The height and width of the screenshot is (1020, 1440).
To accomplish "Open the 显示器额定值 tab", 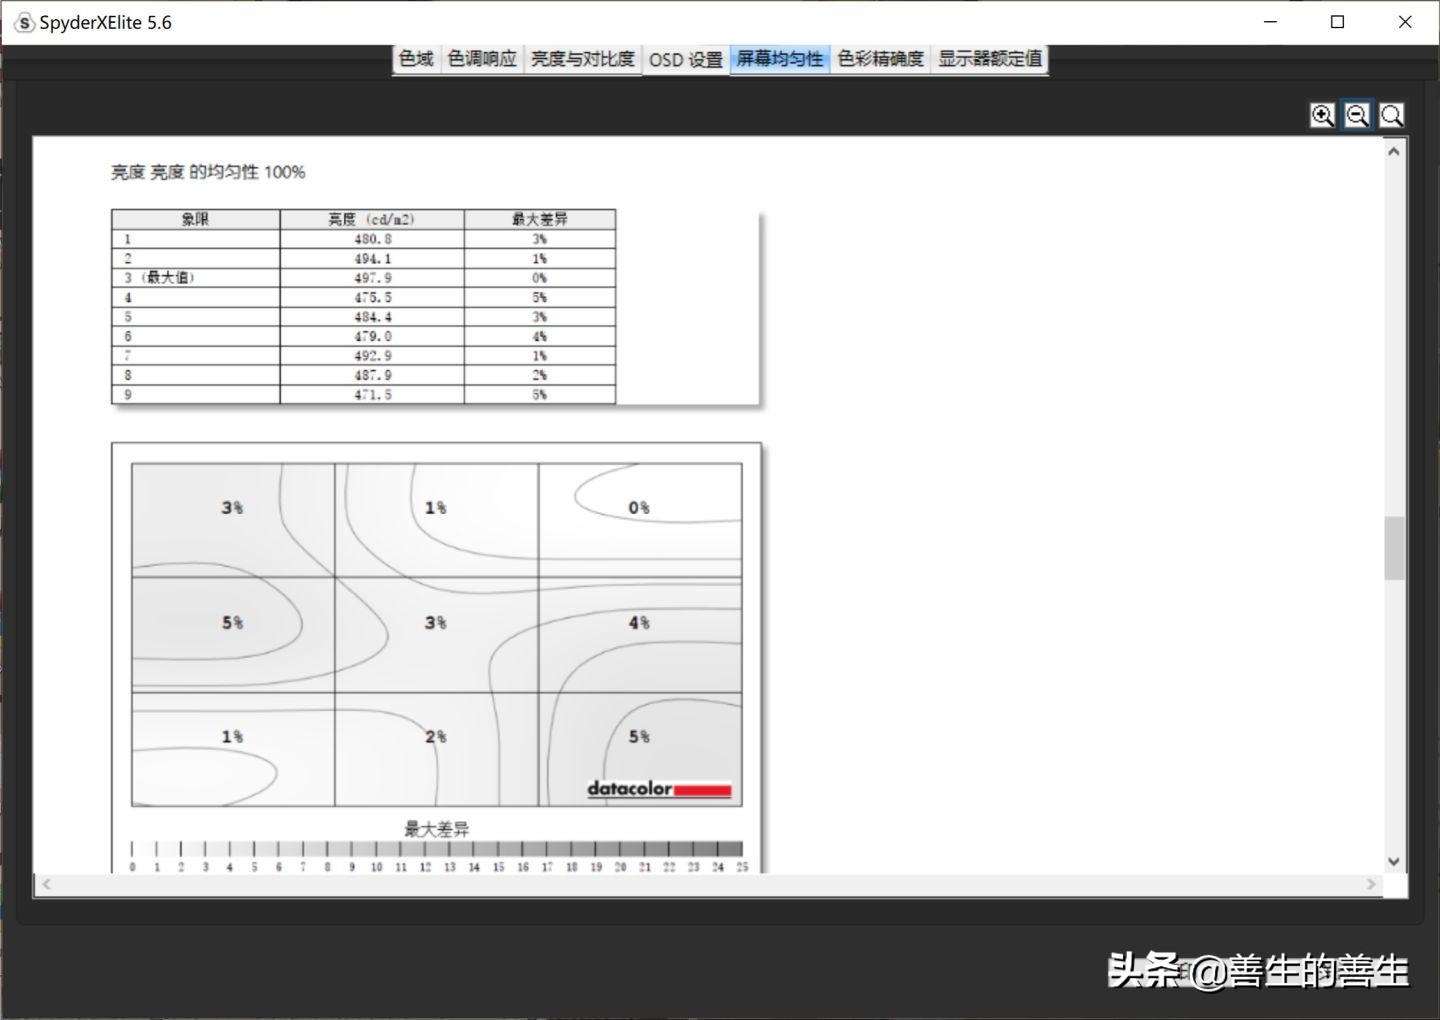I will 989,59.
